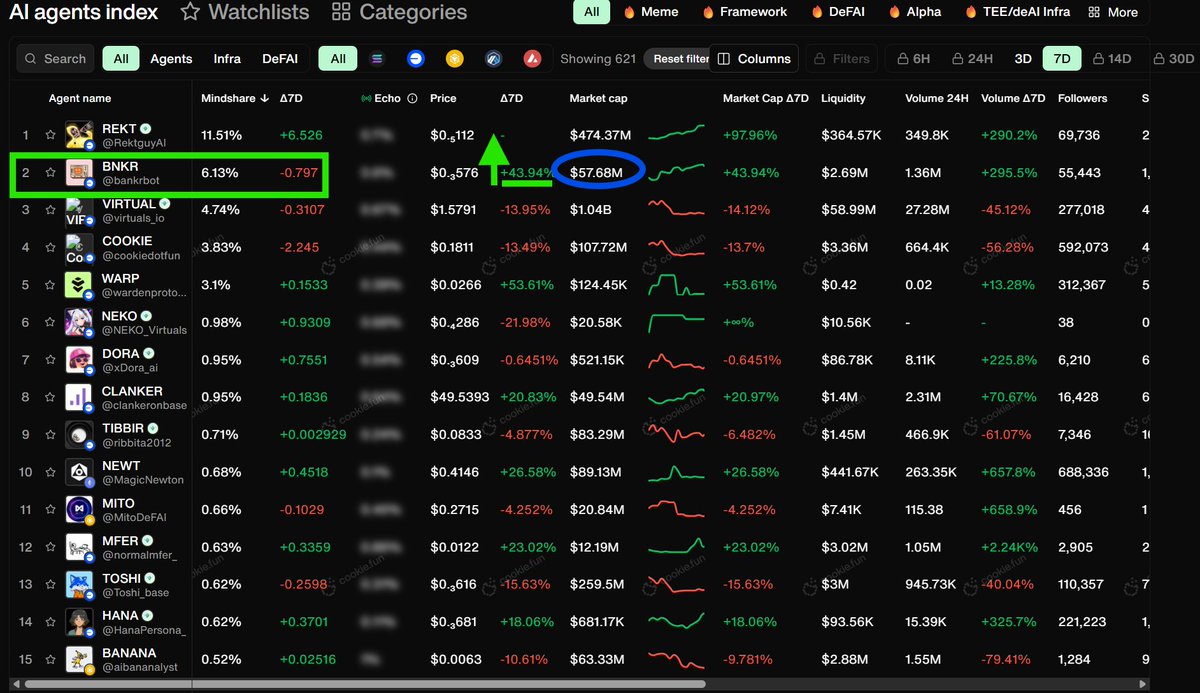Sort by the Price column
The height and width of the screenshot is (693, 1200).
click(443, 99)
